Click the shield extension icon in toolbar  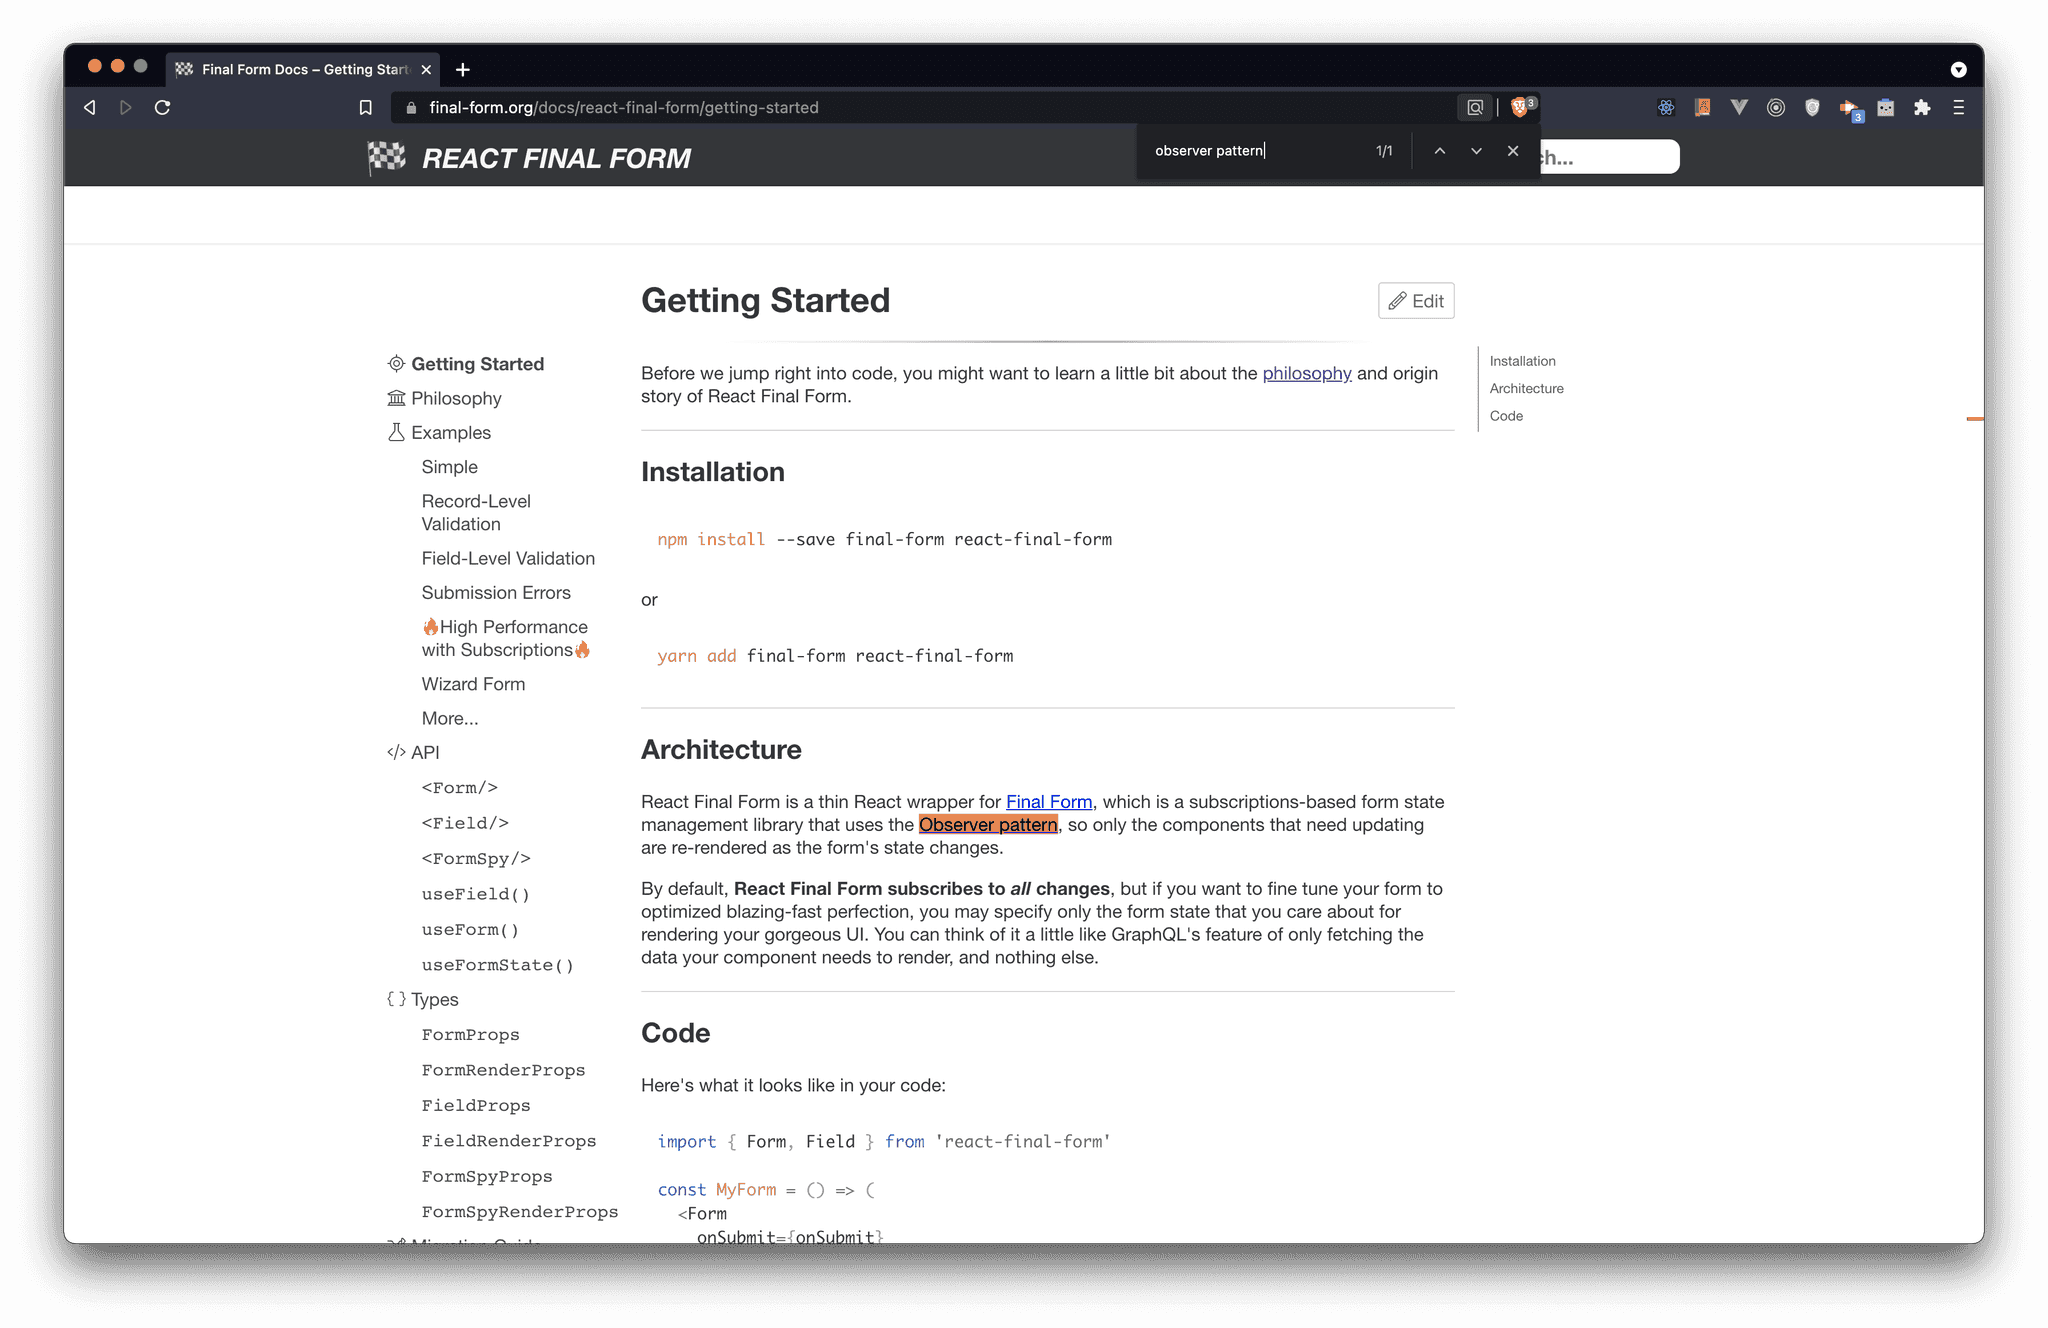point(1812,107)
